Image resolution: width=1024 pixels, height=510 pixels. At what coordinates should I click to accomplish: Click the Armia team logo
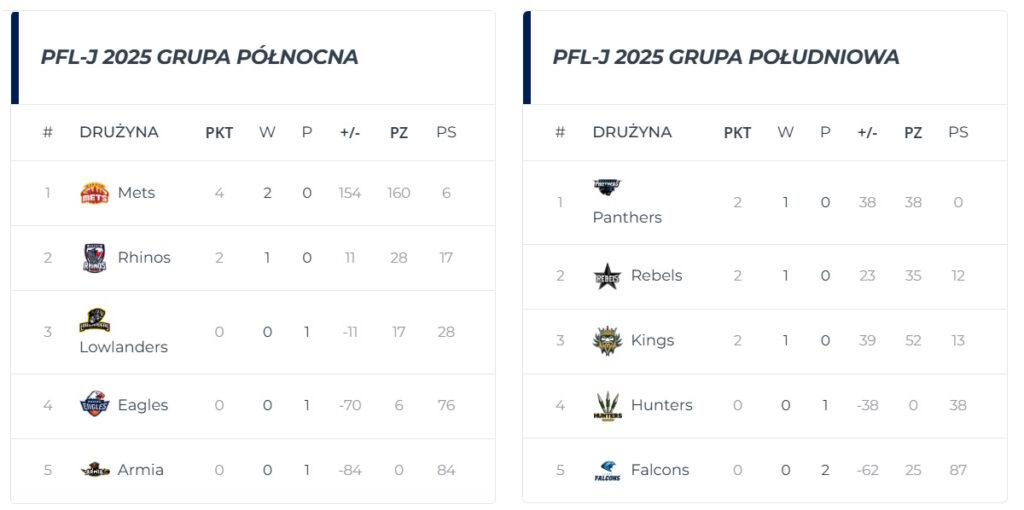coord(95,470)
